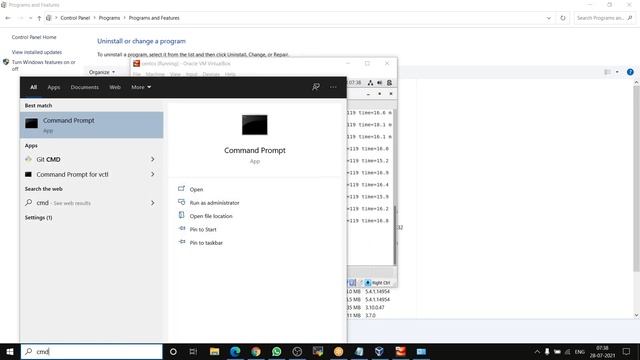Open the VirtualBox cube taskbar icon
Image resolution: width=640 pixels, height=360 pixels.
click(379, 351)
